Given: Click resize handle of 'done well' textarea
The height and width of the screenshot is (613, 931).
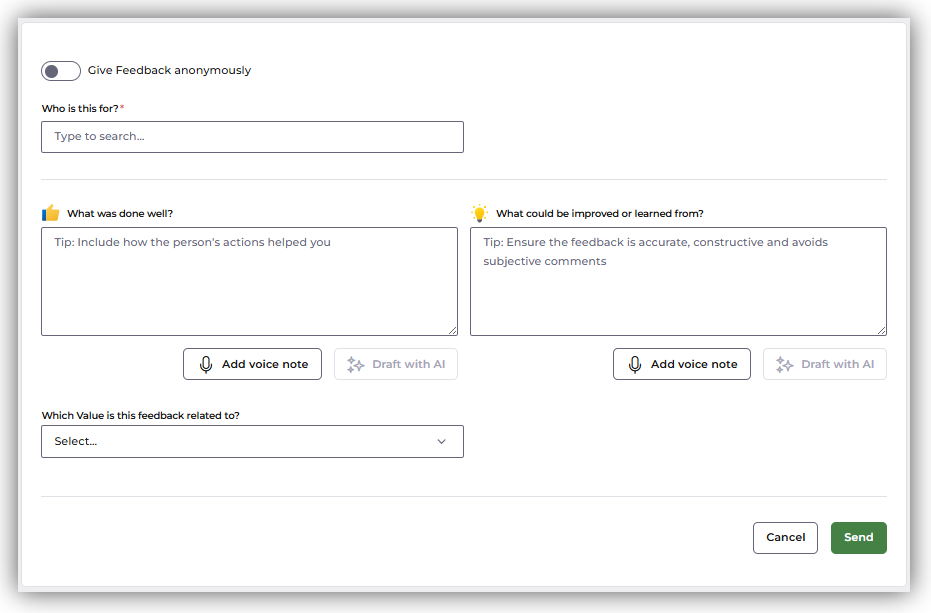Looking at the screenshot, I should pos(452,330).
